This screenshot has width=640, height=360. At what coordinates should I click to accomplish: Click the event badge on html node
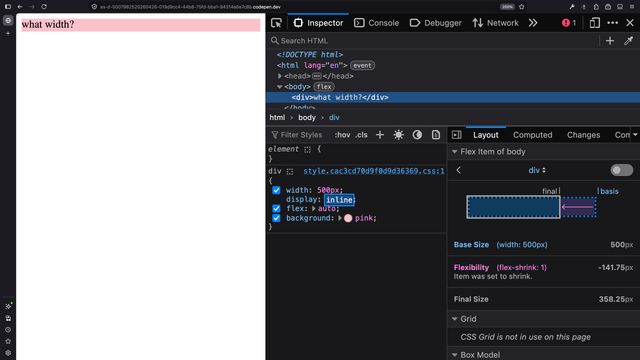pyautogui.click(x=362, y=65)
